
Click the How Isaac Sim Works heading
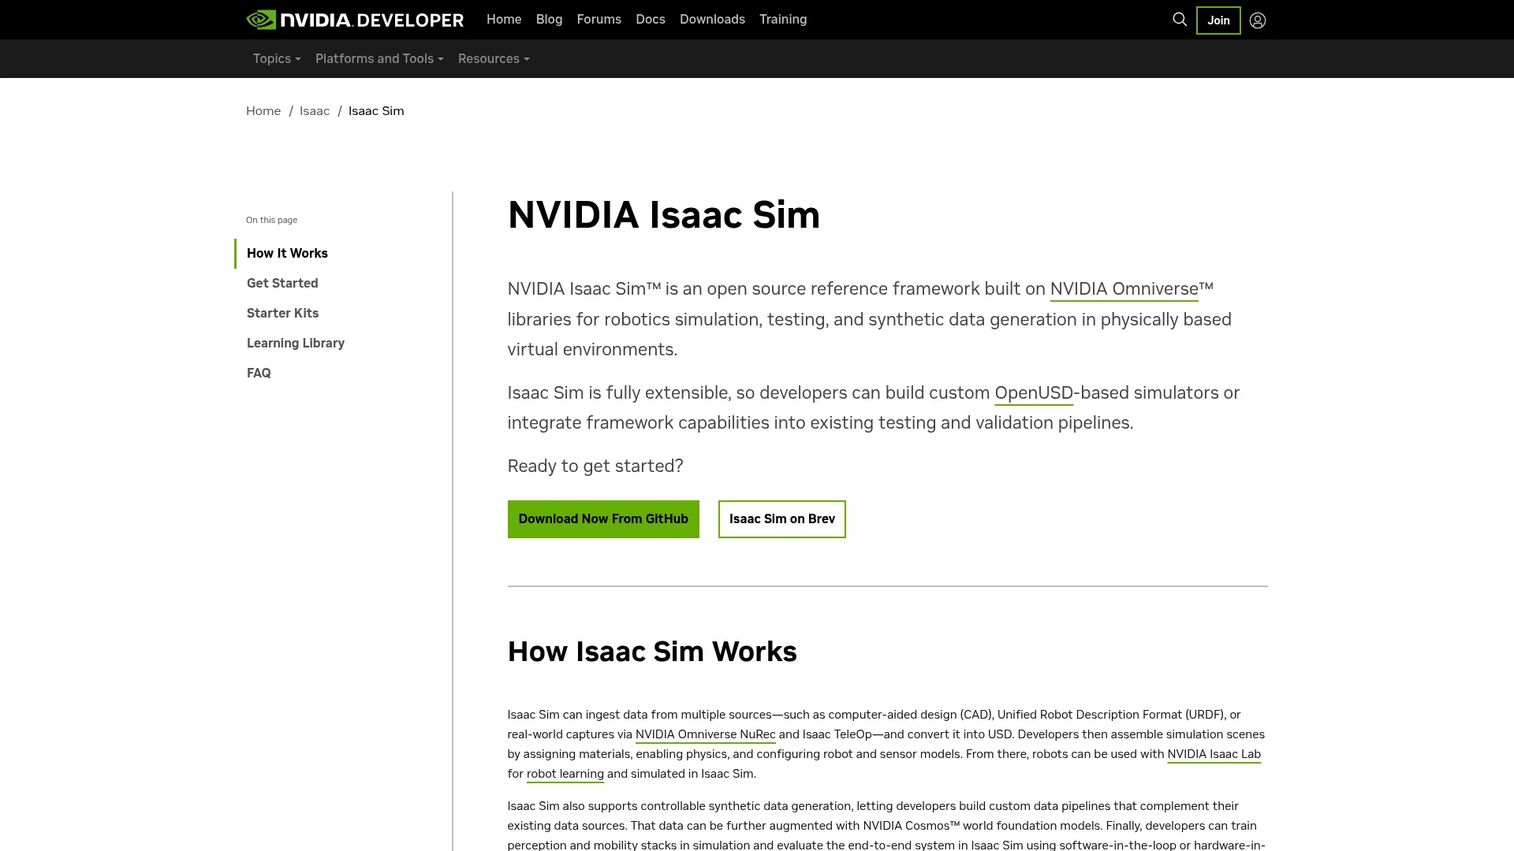coord(652,652)
